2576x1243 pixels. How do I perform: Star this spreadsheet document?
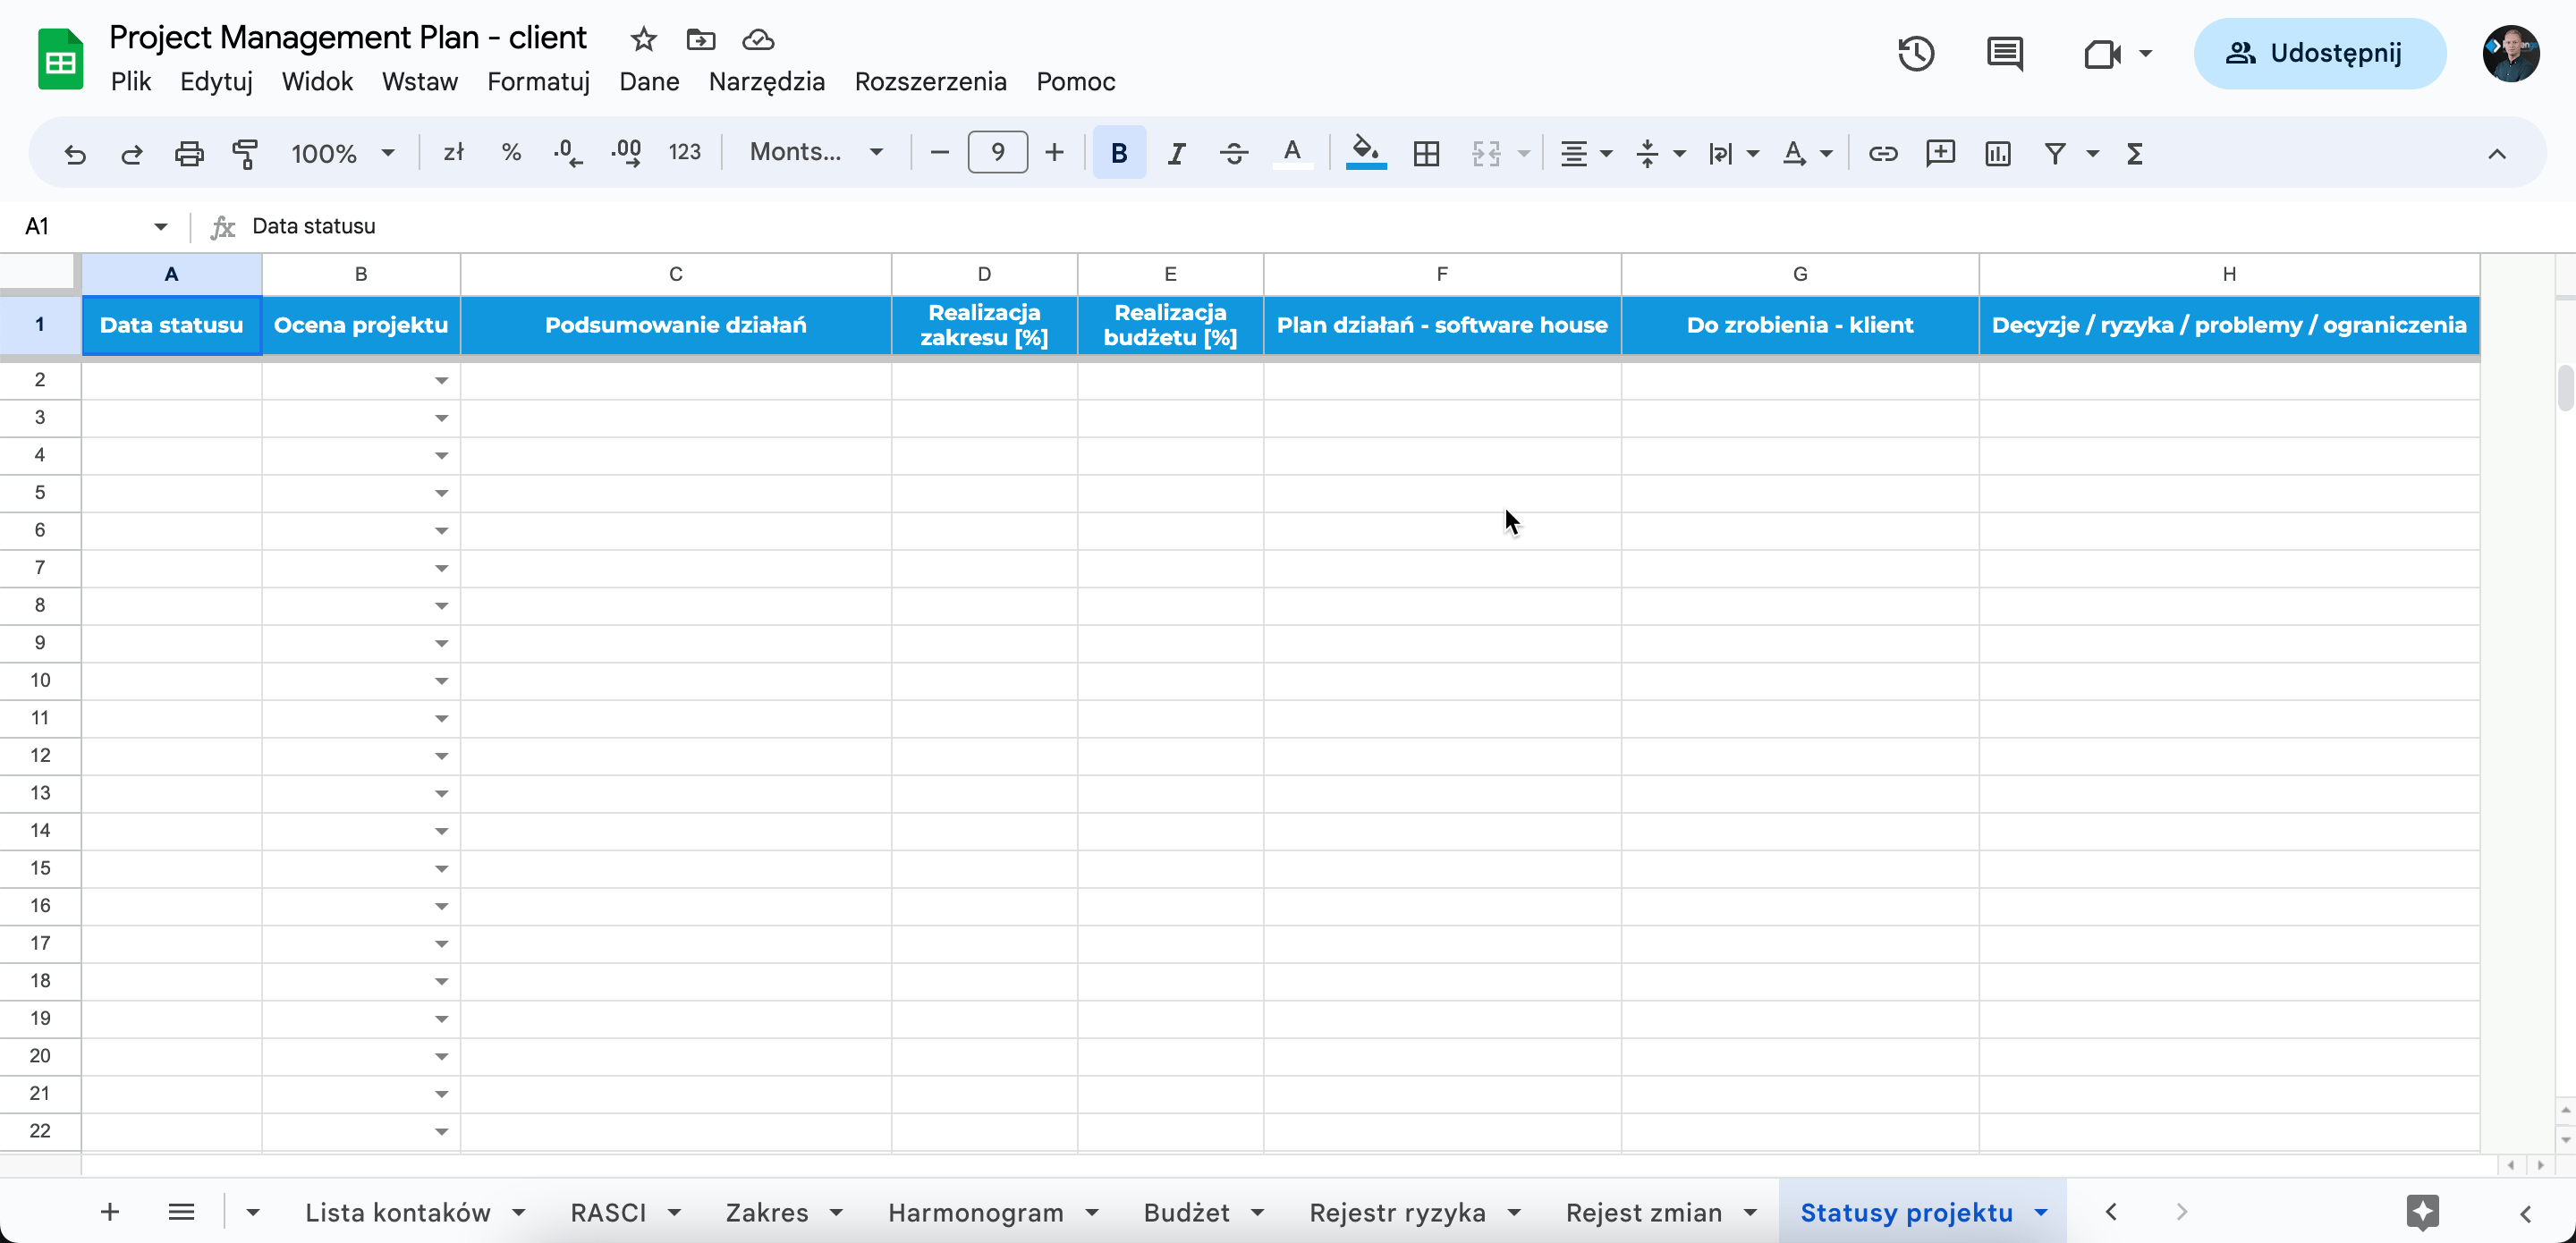(643, 39)
